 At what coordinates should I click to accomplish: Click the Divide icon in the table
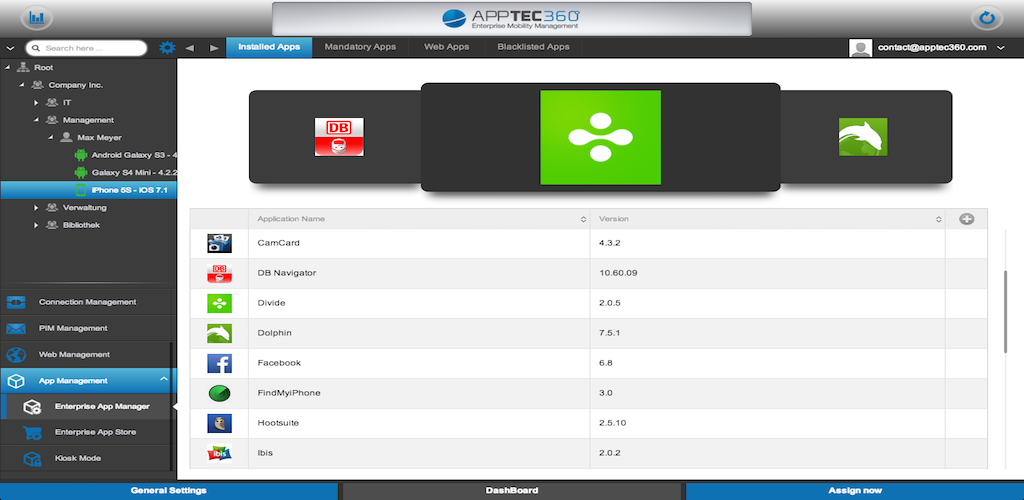(219, 304)
